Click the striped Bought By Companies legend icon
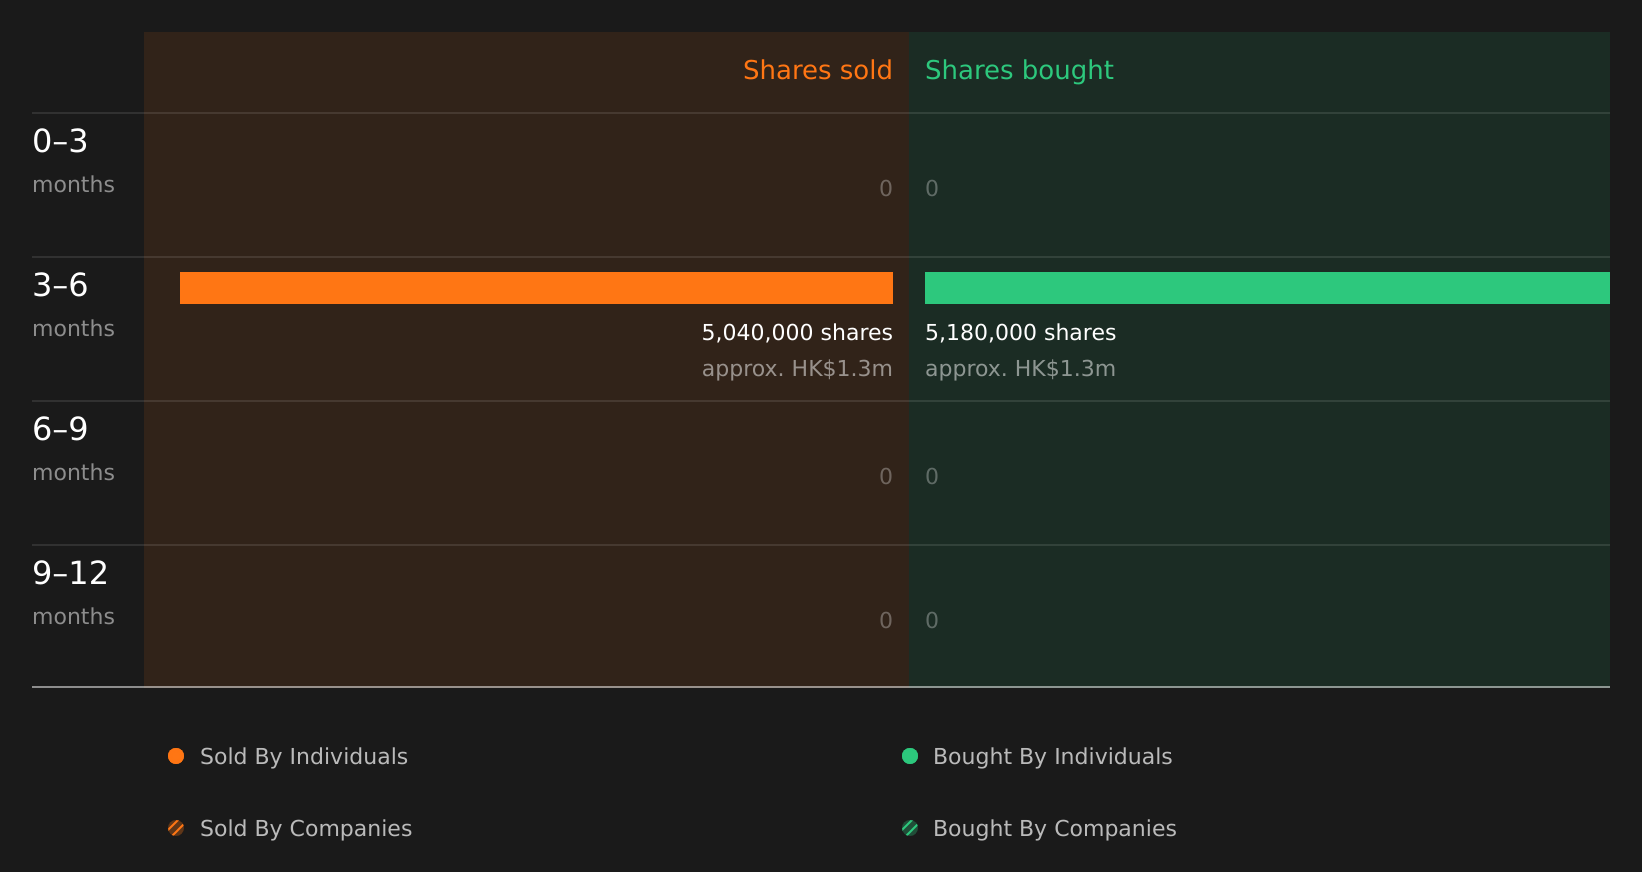 point(910,828)
